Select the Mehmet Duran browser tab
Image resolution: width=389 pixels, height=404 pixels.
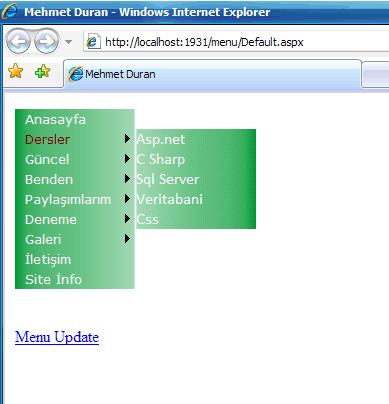coord(212,74)
